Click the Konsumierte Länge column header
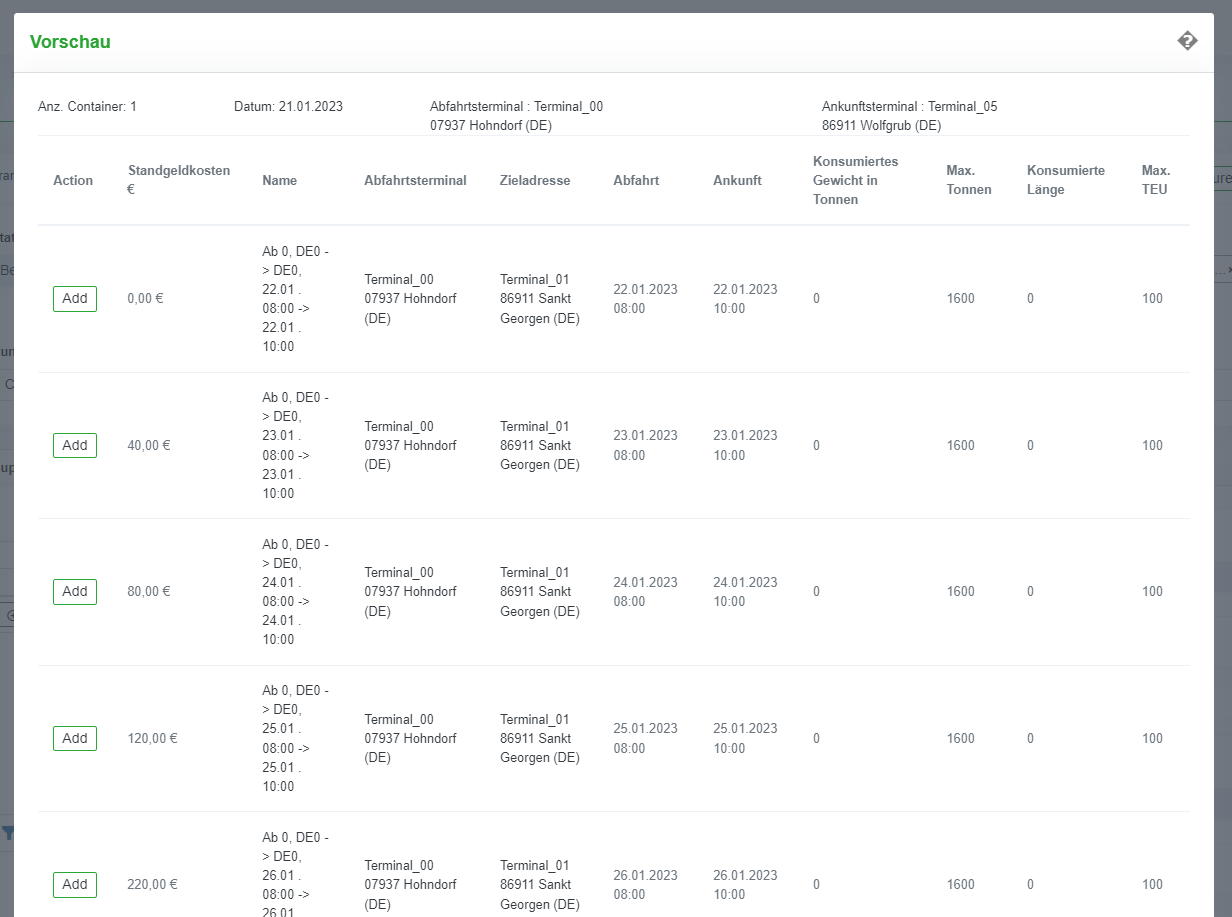 tap(1066, 180)
